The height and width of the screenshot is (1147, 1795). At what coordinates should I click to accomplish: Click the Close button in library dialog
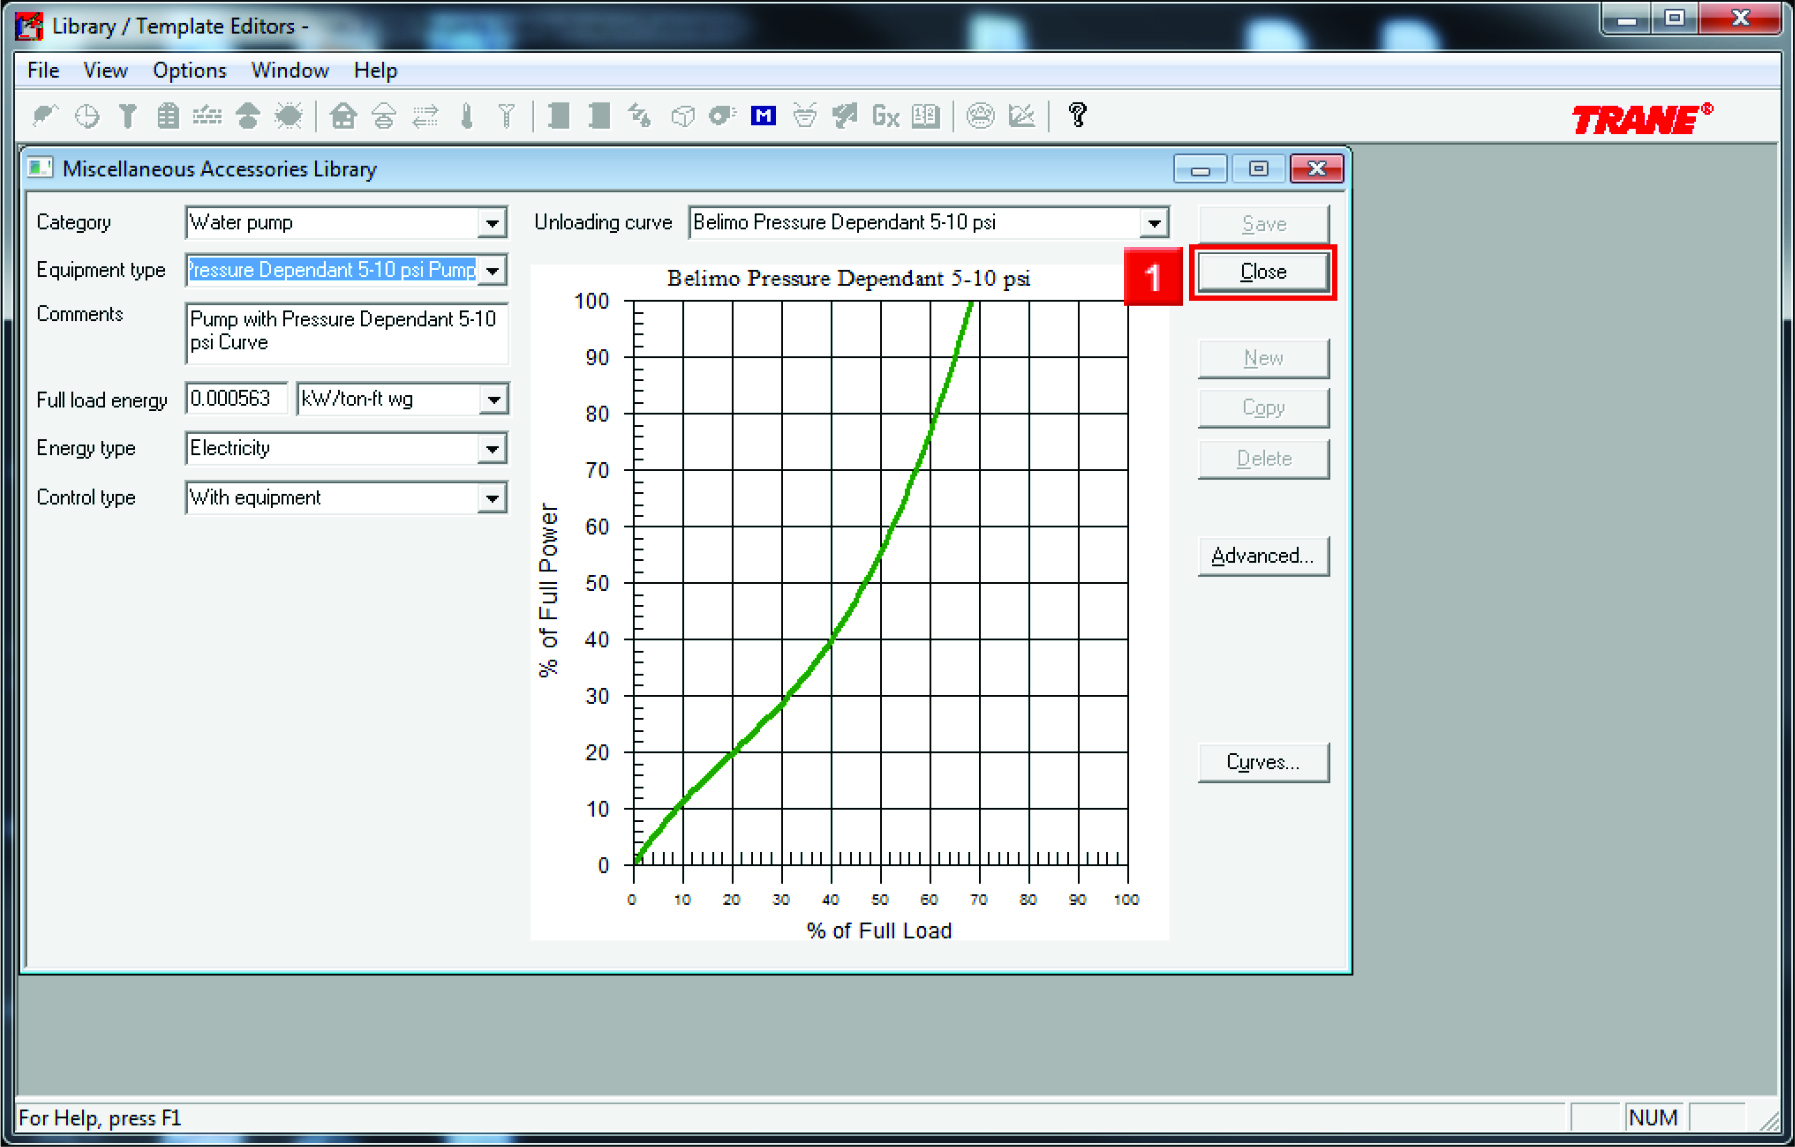[x=1263, y=272]
